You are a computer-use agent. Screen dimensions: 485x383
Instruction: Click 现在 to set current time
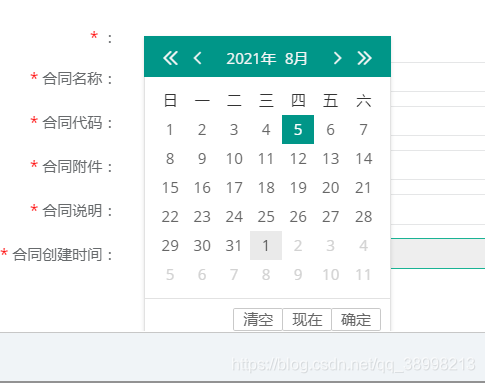307,319
